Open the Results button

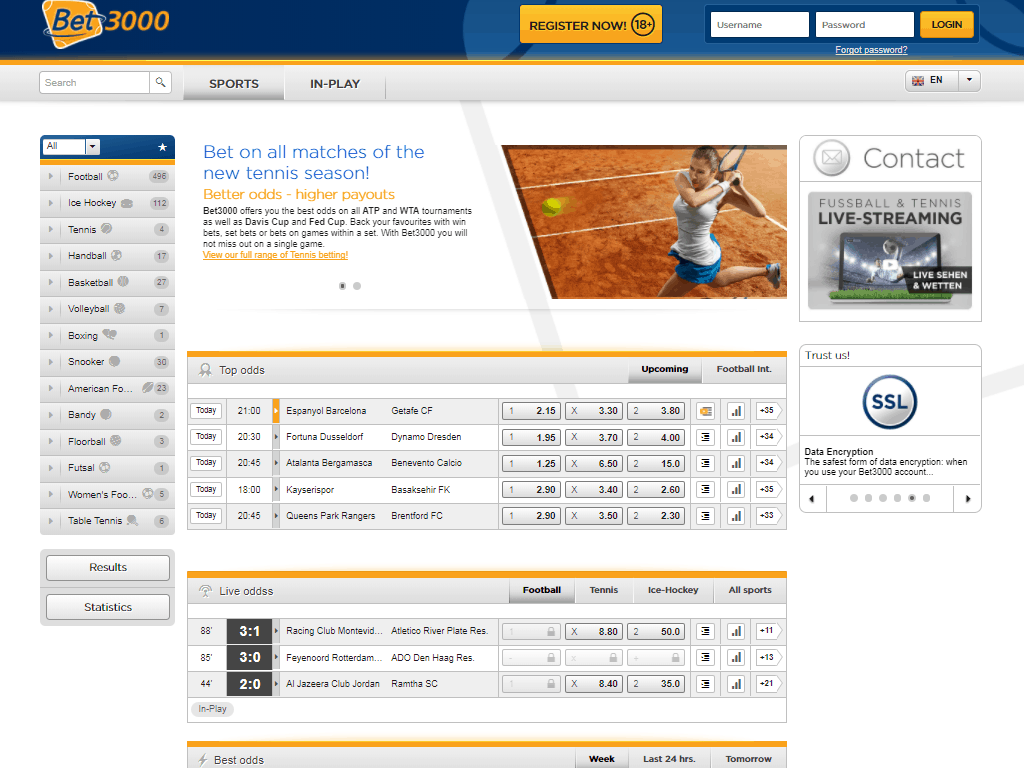tap(108, 568)
